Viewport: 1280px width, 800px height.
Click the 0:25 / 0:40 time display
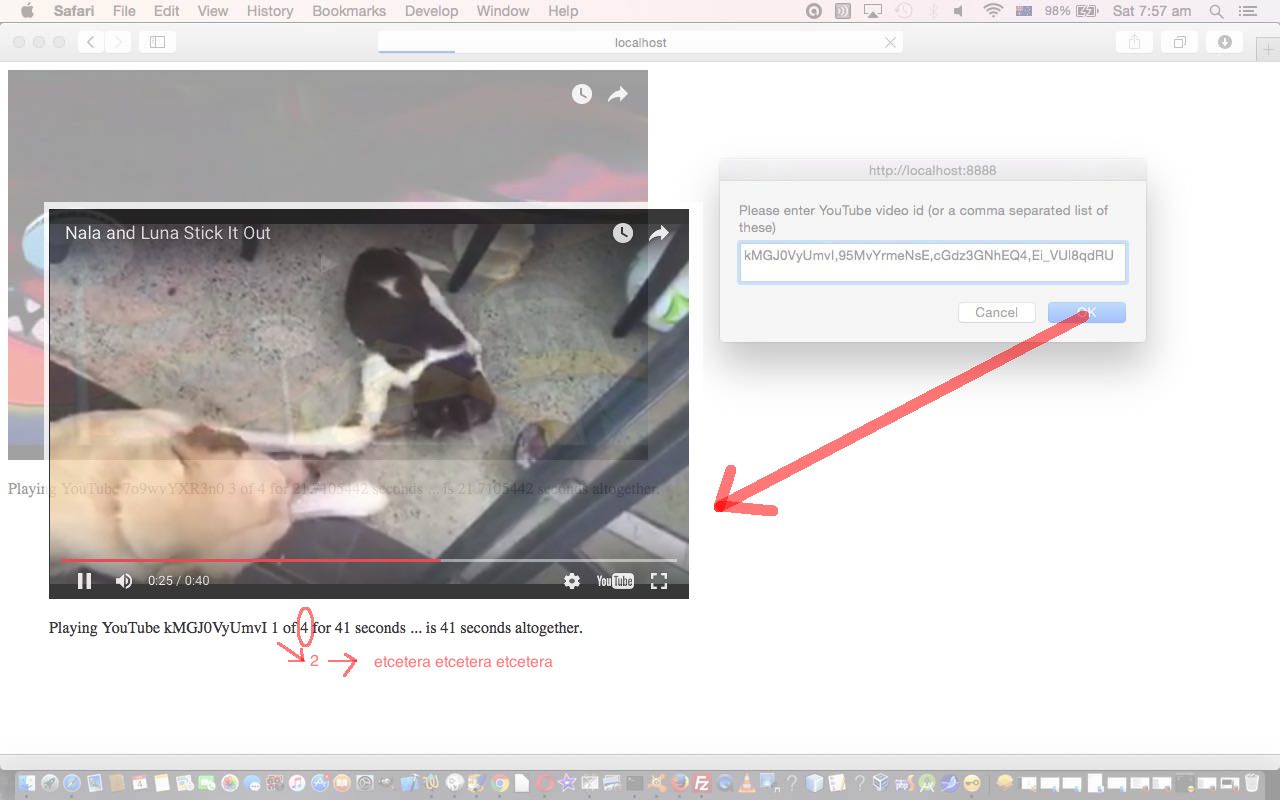point(179,581)
